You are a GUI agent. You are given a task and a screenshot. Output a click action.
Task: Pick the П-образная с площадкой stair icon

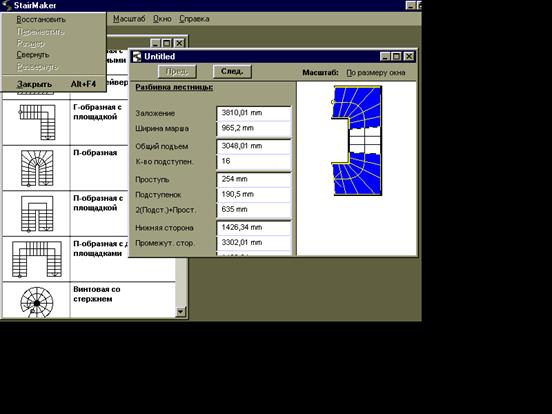37,214
